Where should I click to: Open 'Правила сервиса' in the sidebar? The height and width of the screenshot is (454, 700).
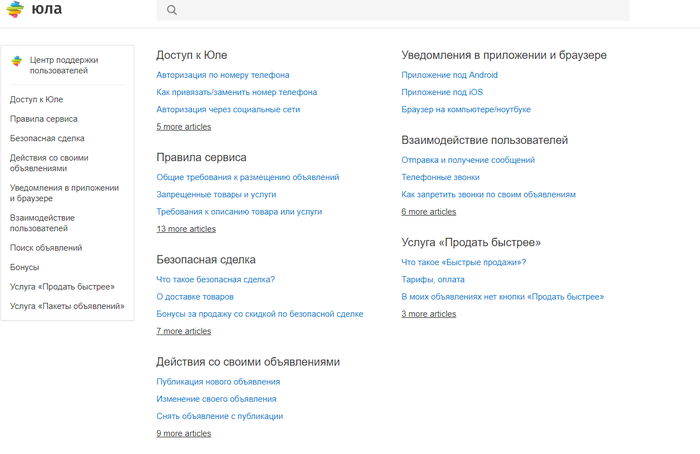(x=44, y=119)
